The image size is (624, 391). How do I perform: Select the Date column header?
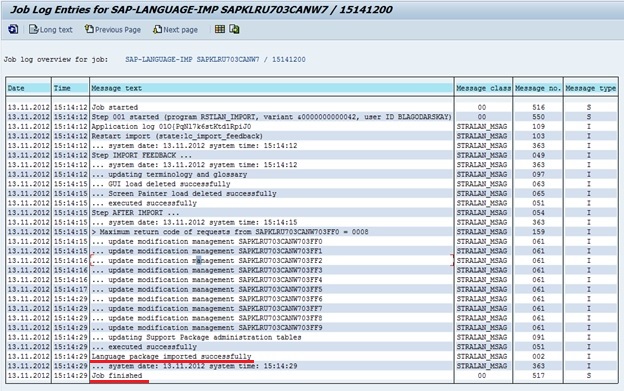[x=28, y=88]
